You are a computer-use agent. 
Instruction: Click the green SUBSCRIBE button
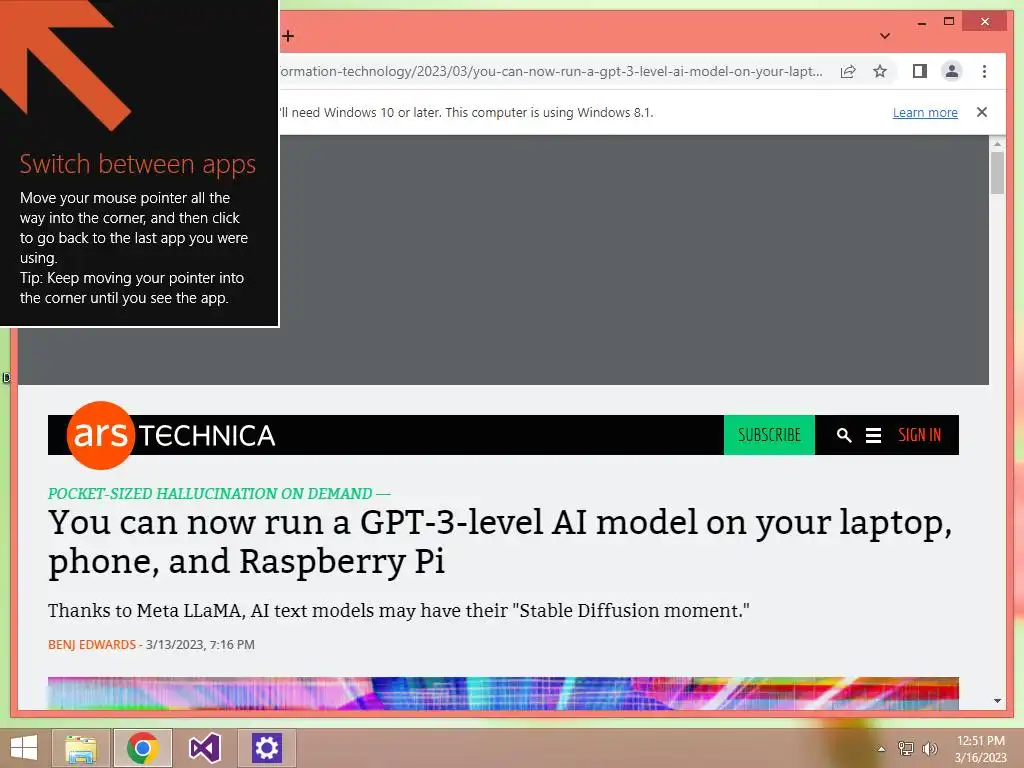coord(769,435)
